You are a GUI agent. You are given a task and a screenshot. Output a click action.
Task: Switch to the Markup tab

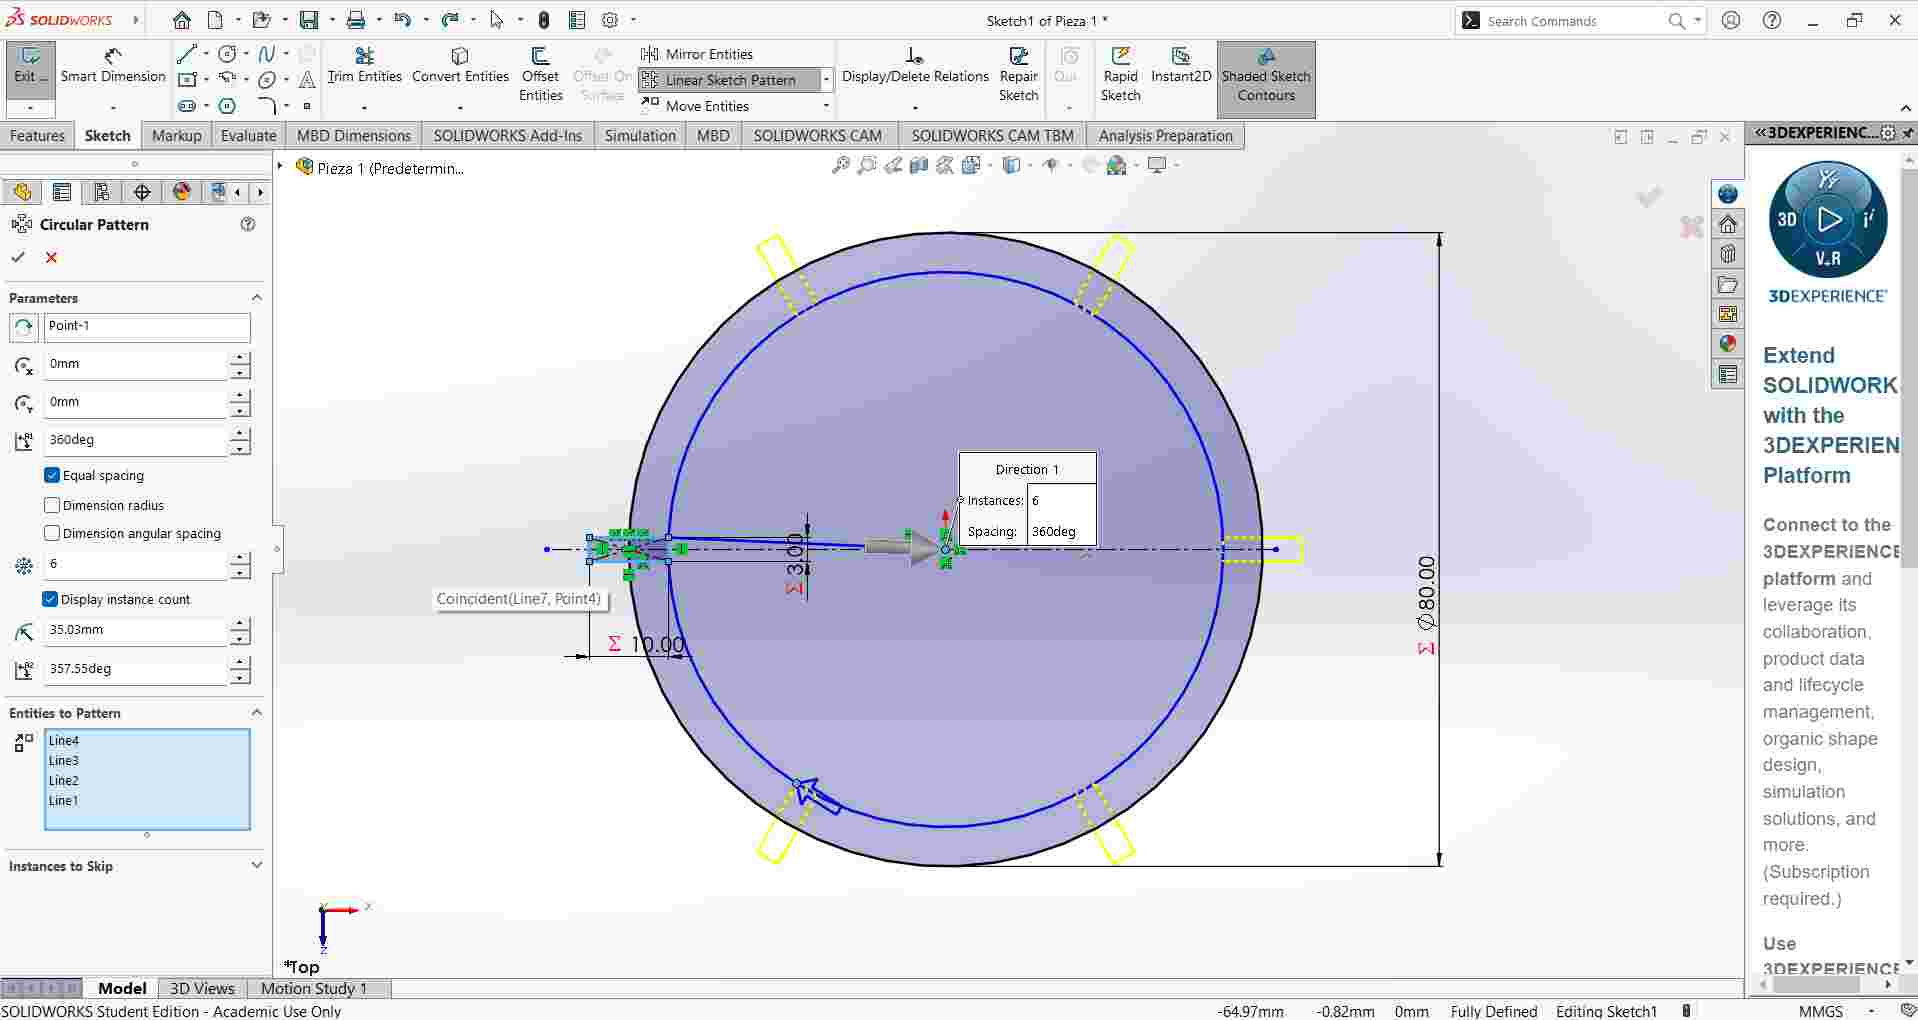point(176,136)
